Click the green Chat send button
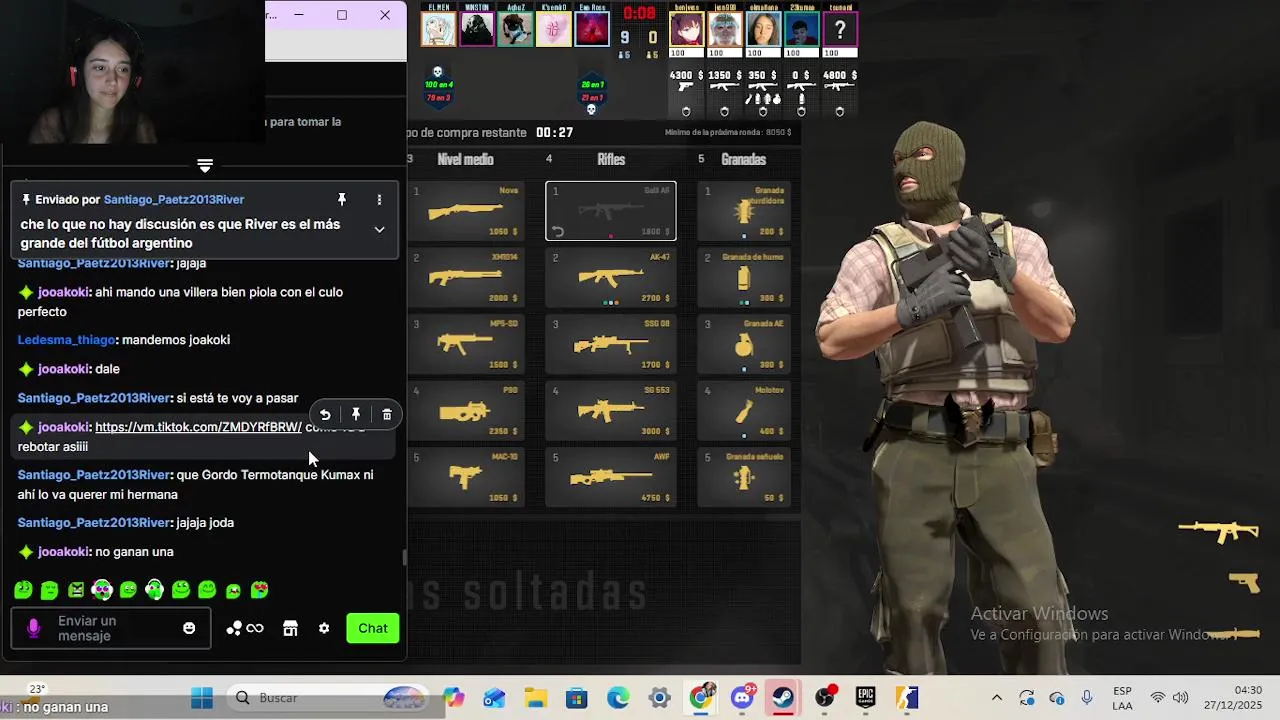Image resolution: width=1280 pixels, height=720 pixels. click(373, 628)
